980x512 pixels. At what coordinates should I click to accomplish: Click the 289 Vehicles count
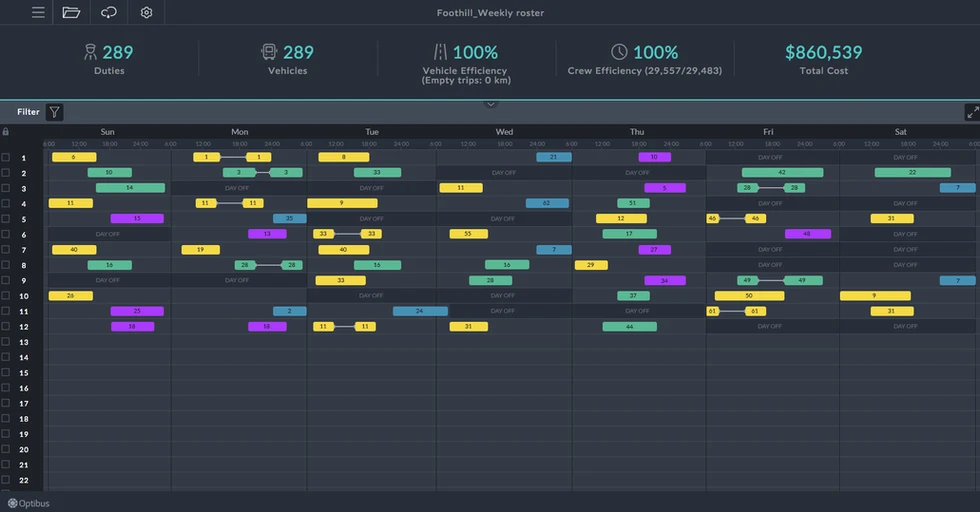pyautogui.click(x=298, y=53)
